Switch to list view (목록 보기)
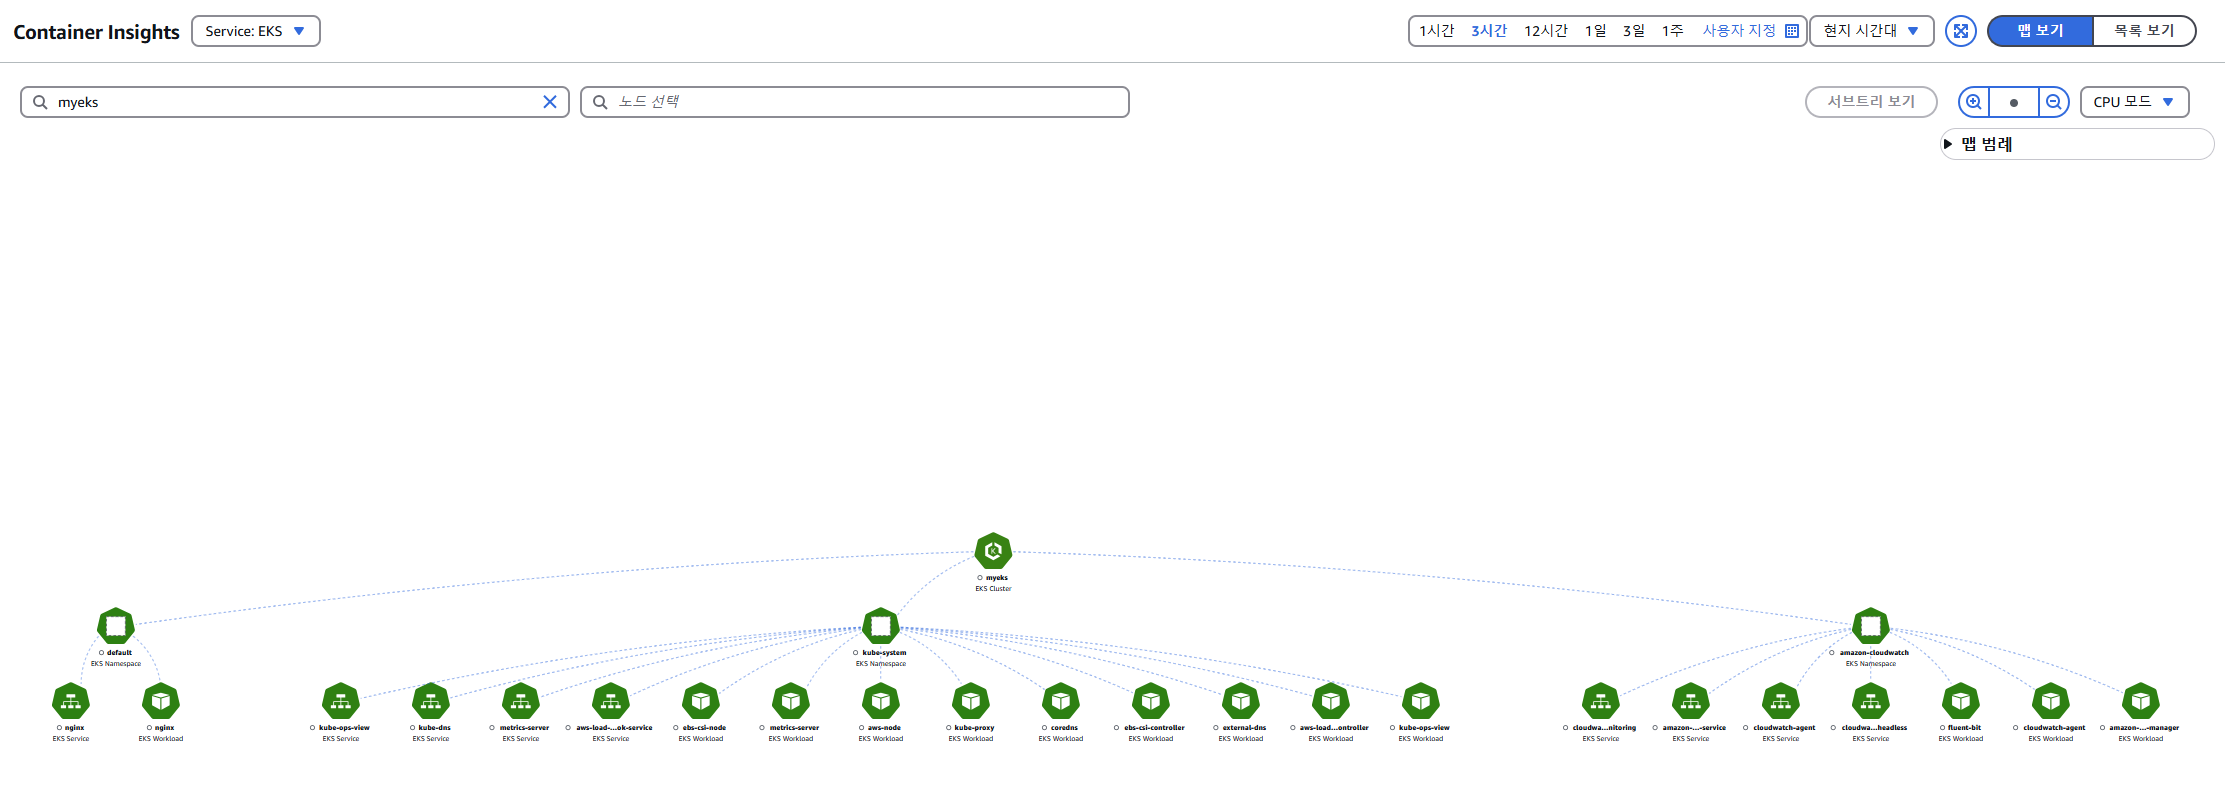This screenshot has height=811, width=2225. click(2144, 31)
